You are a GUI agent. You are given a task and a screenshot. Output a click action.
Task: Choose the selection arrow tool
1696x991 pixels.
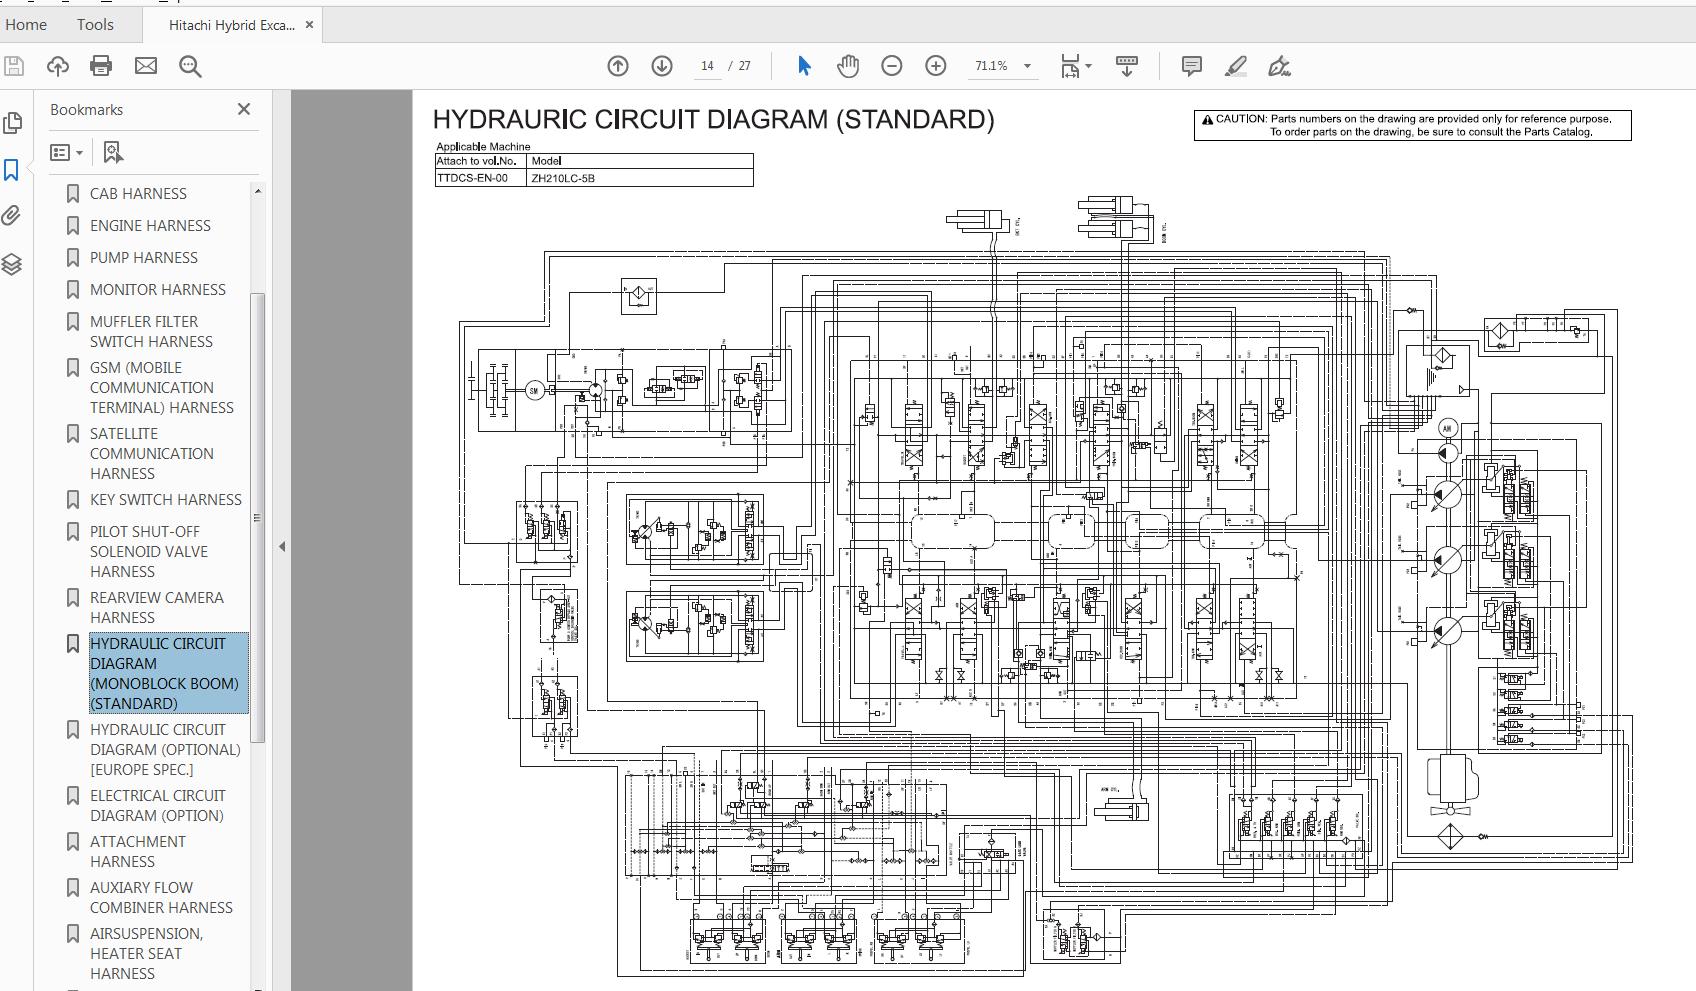pos(804,66)
